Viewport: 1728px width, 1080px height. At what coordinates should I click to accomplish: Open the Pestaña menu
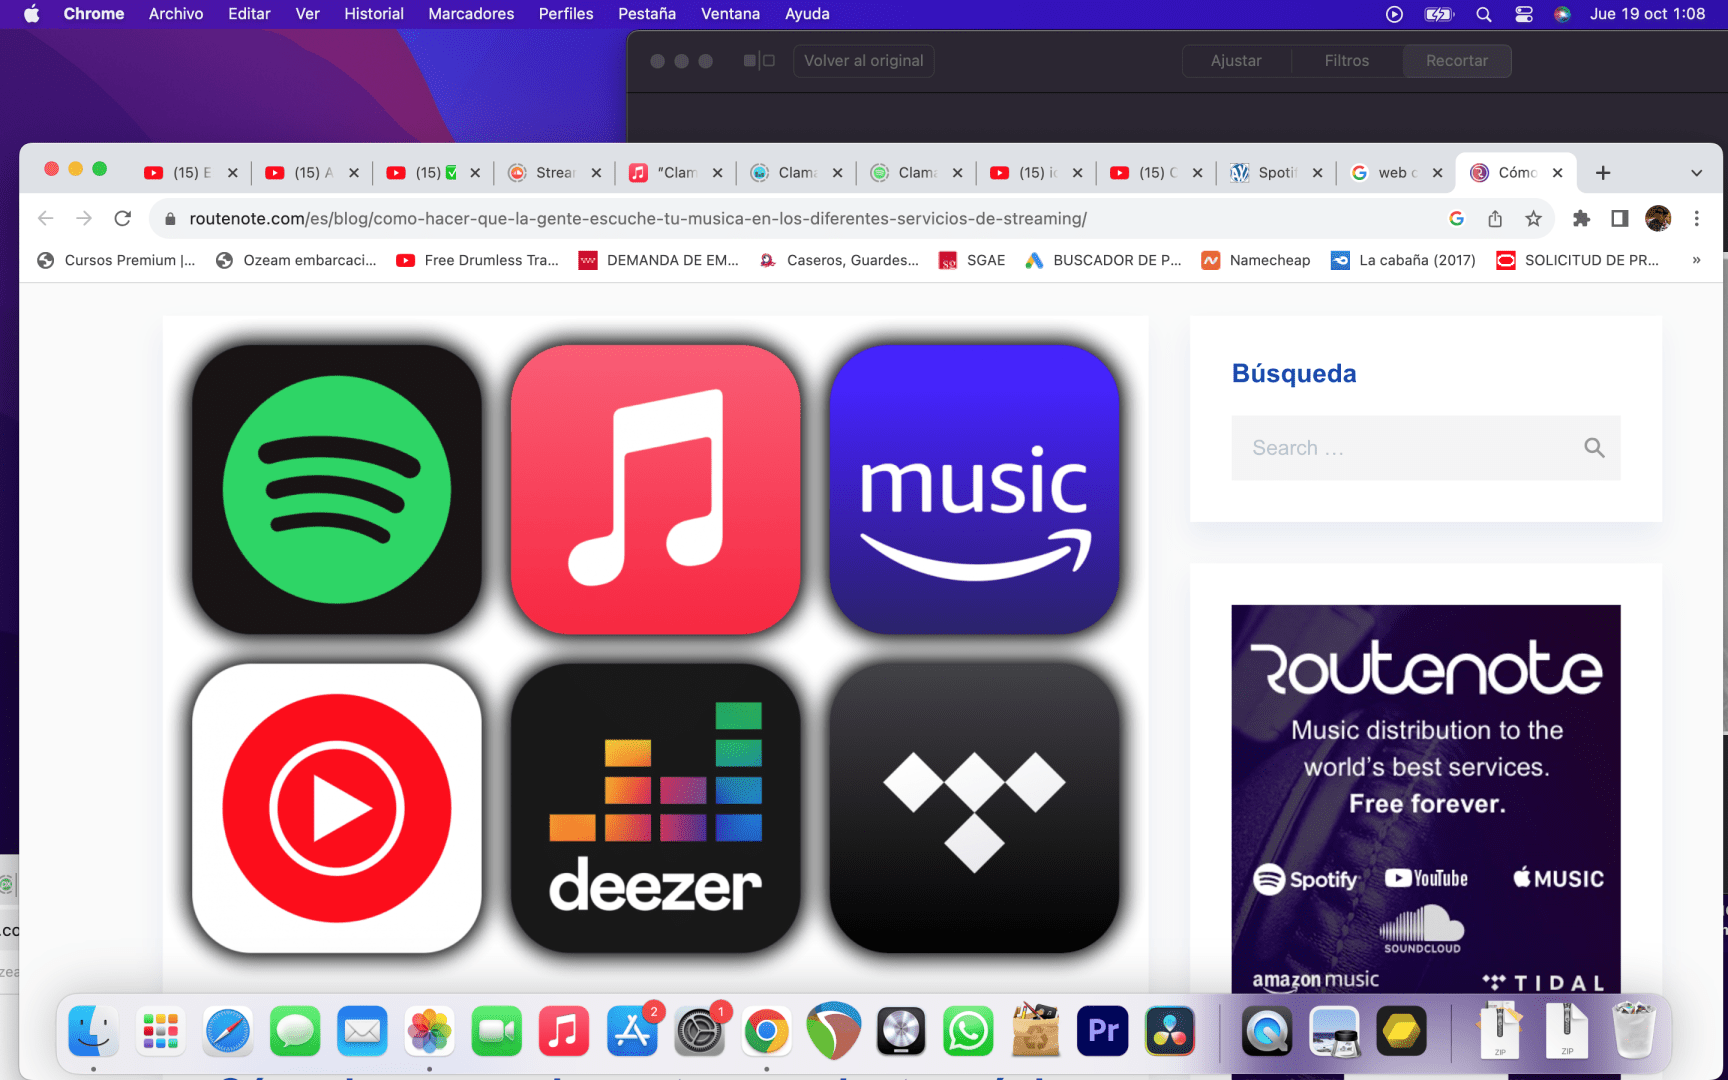tap(647, 14)
